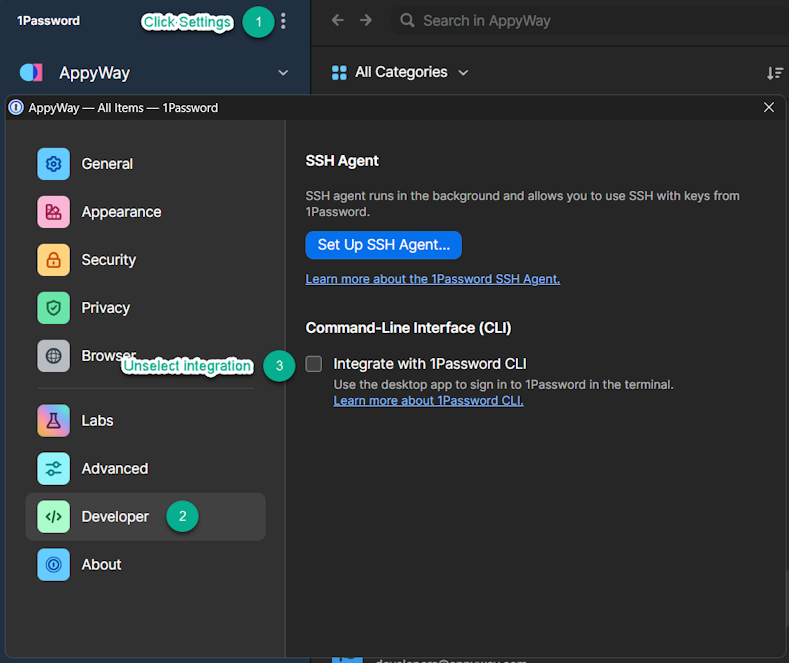Open General settings tab
The image size is (789, 663).
click(x=145, y=164)
